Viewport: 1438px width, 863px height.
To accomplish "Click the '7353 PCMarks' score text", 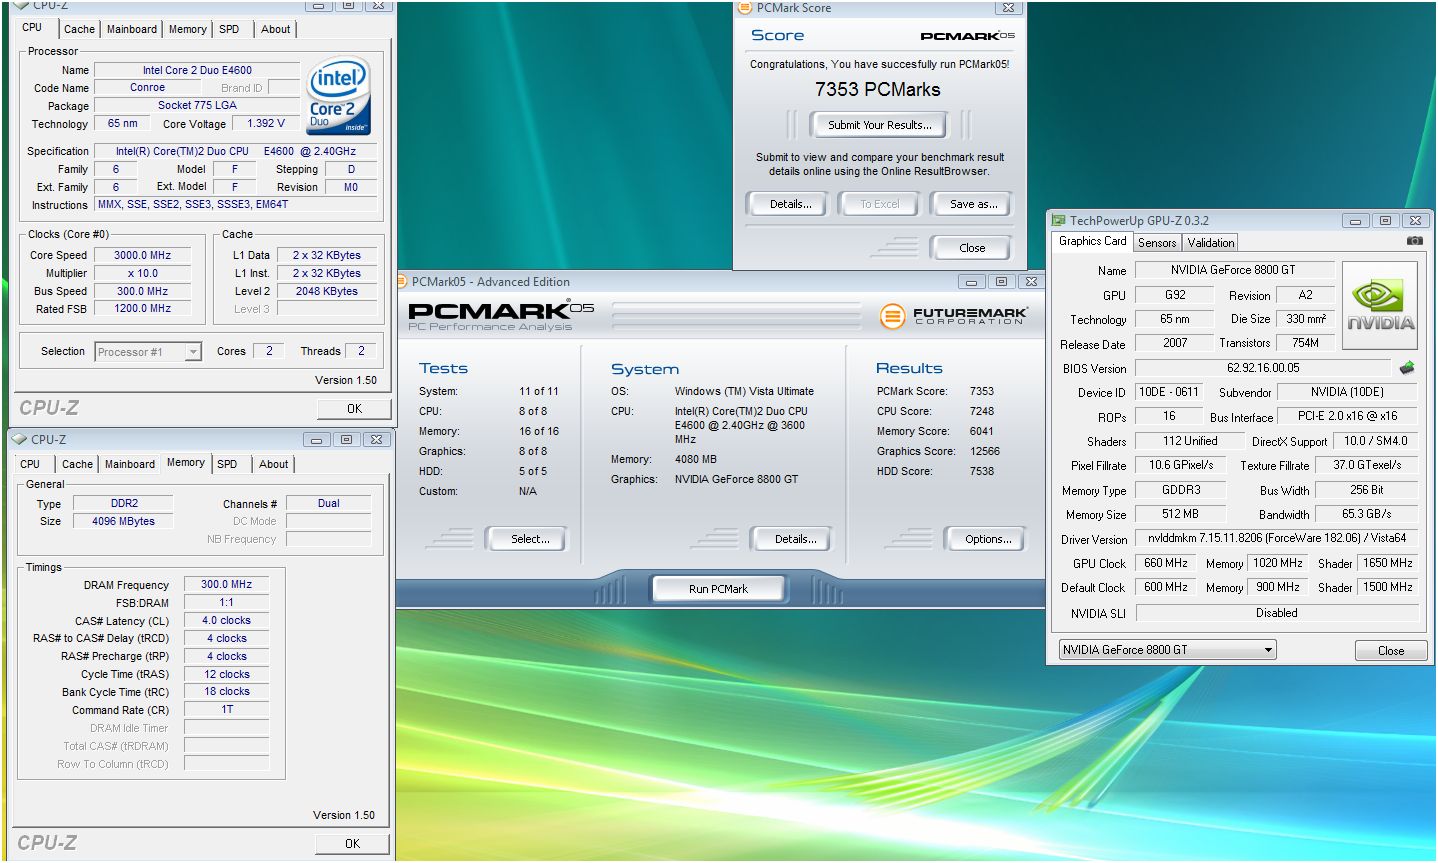I will (877, 90).
